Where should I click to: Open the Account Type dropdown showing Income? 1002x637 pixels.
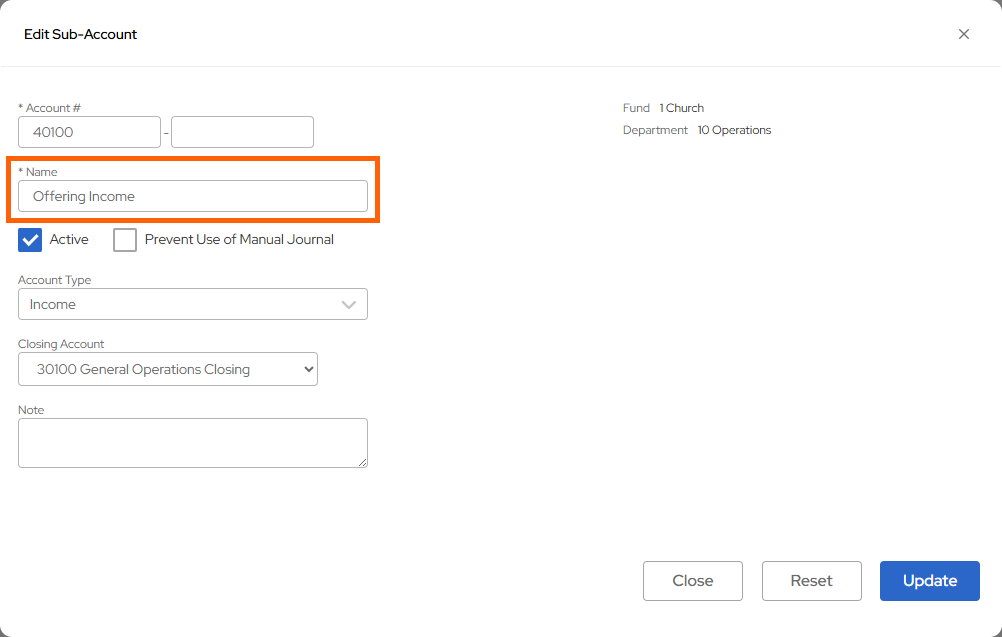192,304
